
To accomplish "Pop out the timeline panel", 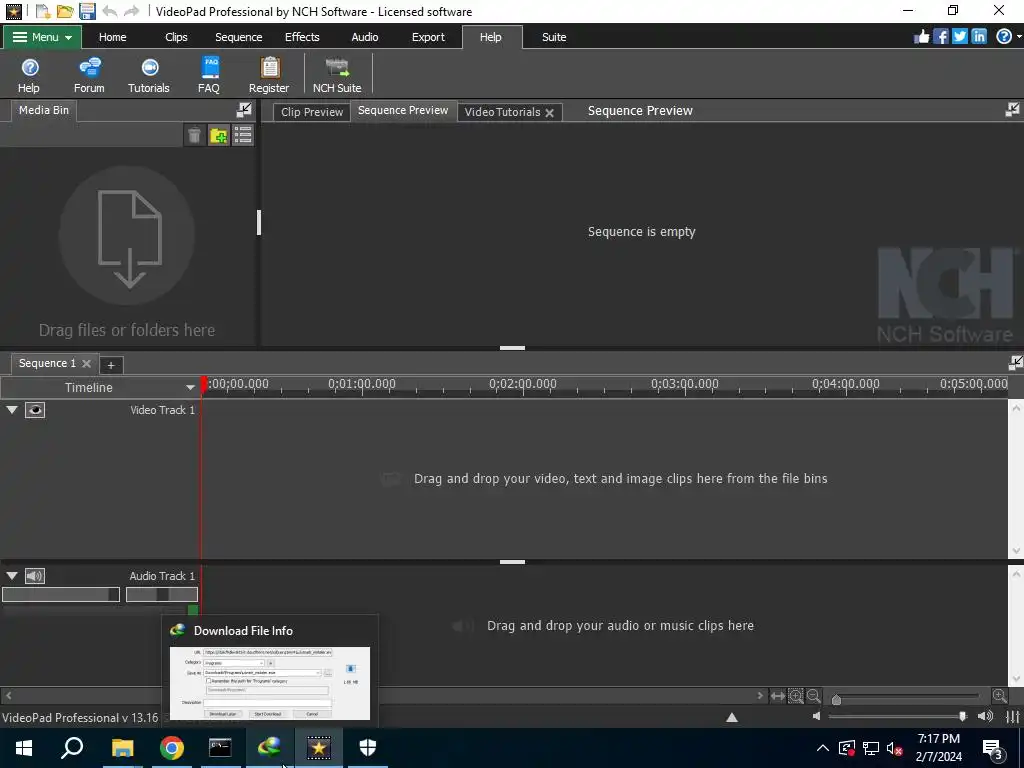I will pos(1016,362).
